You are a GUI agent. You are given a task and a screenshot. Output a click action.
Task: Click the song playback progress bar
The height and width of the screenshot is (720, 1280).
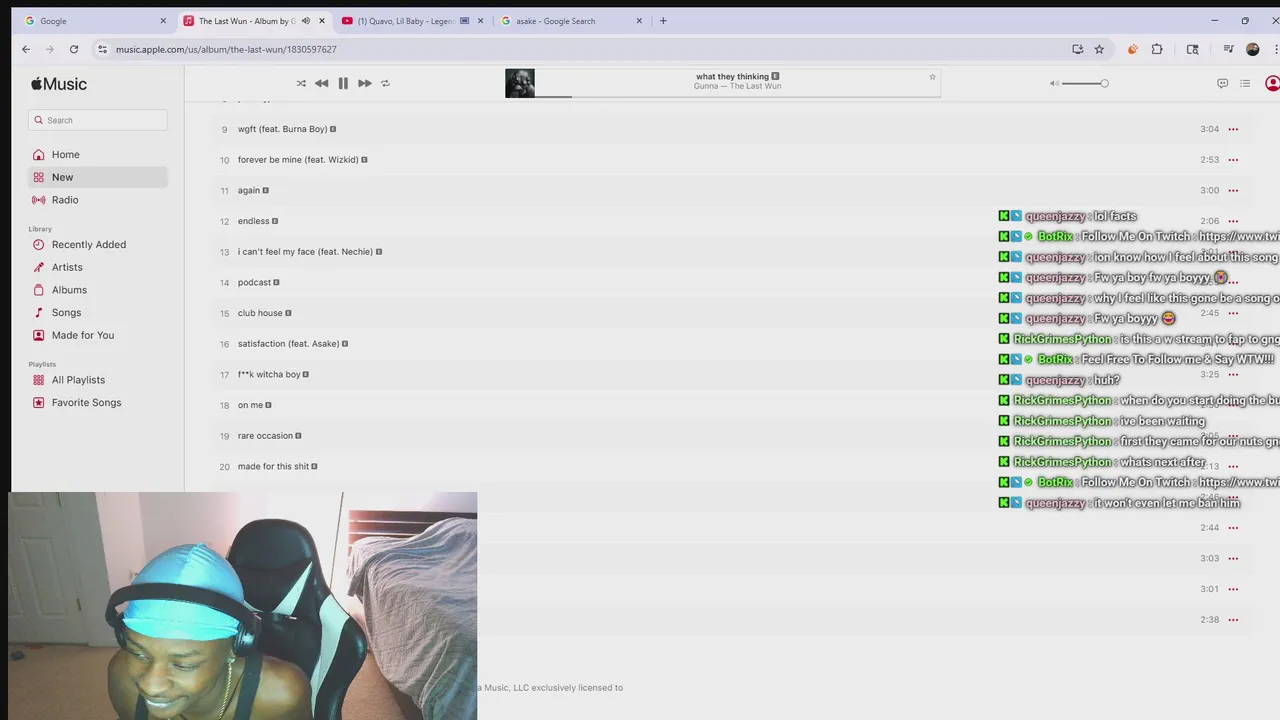point(738,97)
